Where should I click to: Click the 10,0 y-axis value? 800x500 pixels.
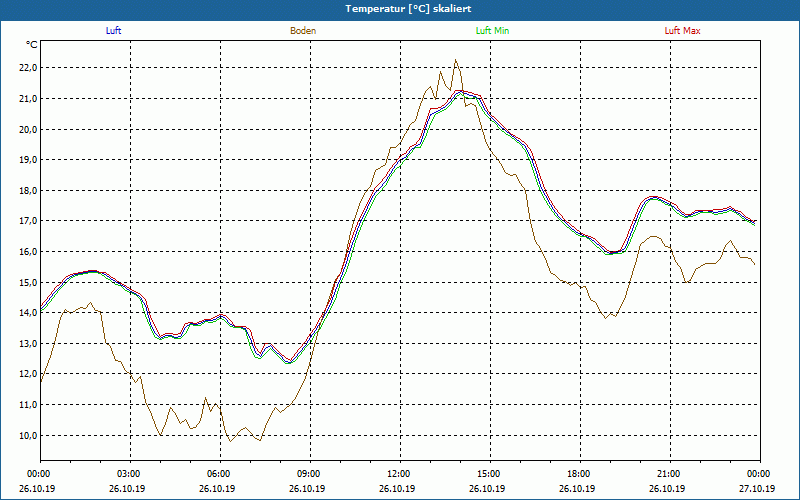(28, 435)
